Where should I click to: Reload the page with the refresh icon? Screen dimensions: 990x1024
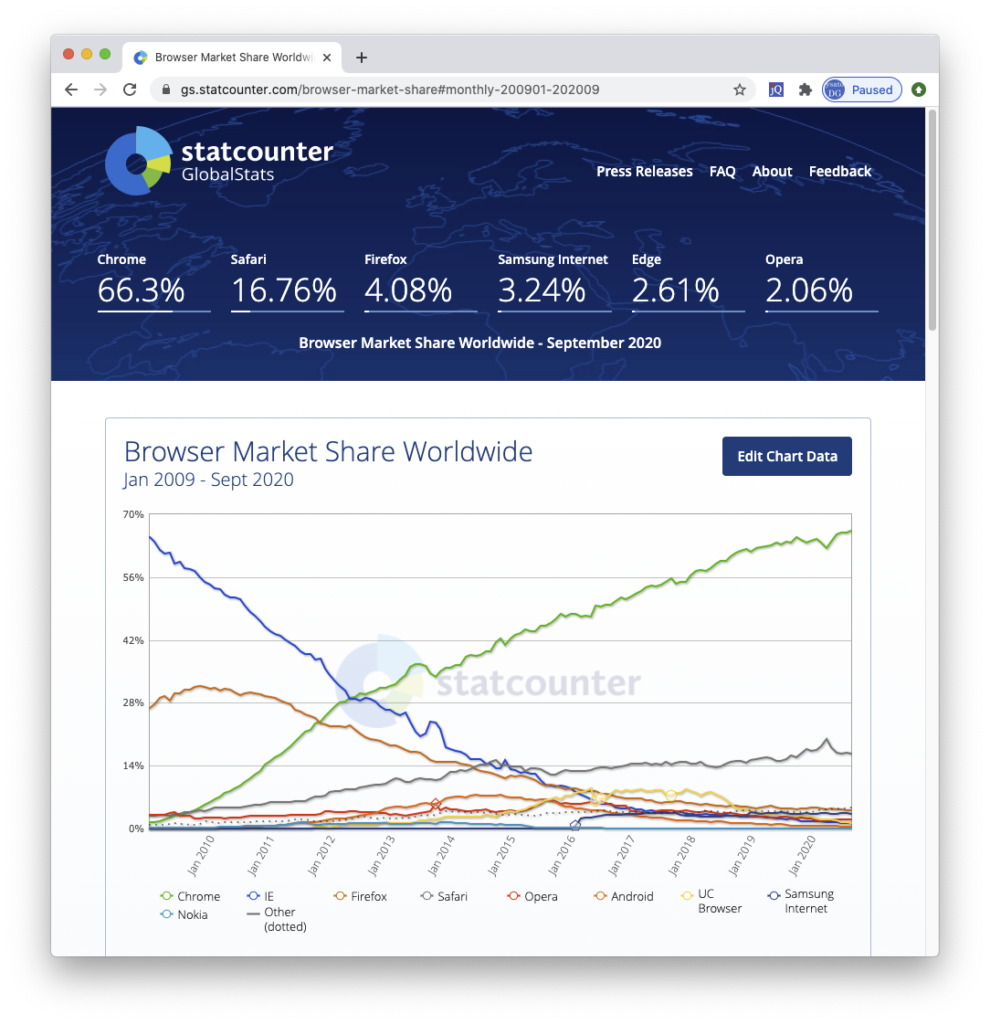[x=130, y=90]
